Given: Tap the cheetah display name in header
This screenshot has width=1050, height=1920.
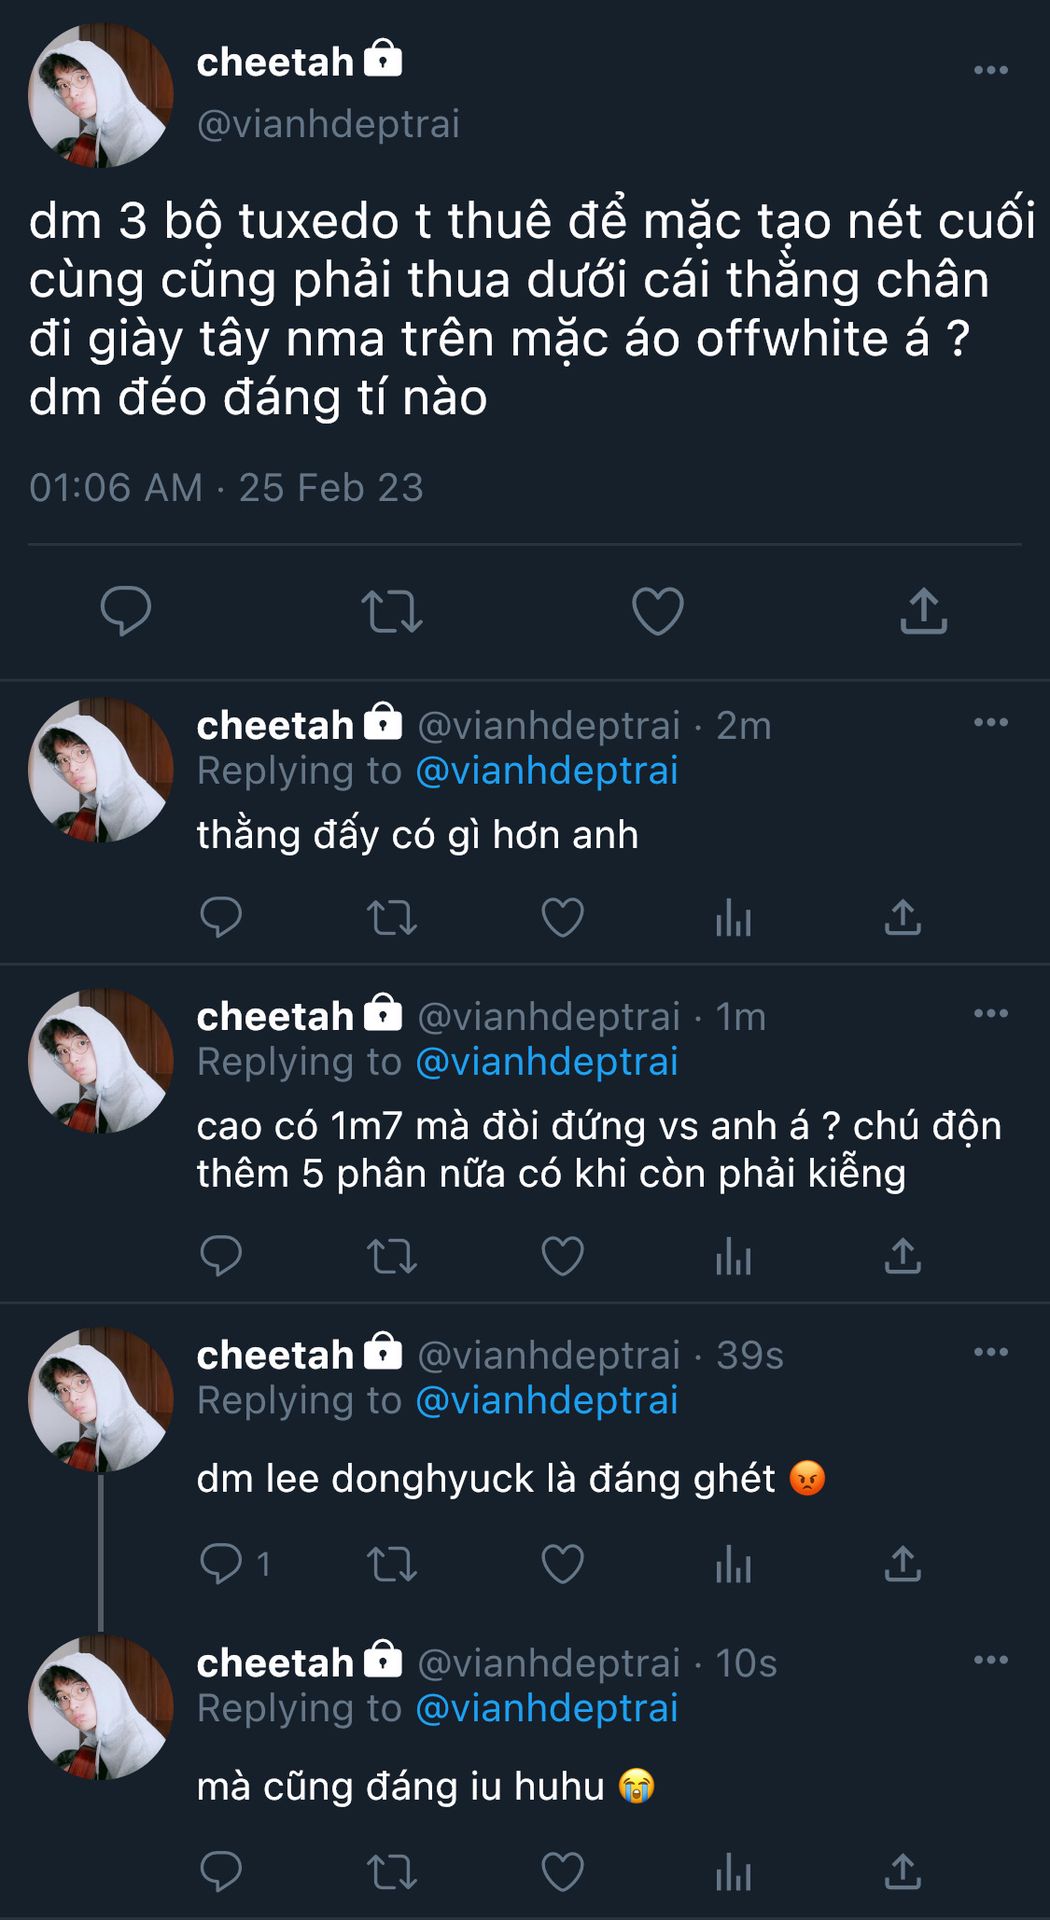Looking at the screenshot, I should coord(275,62).
